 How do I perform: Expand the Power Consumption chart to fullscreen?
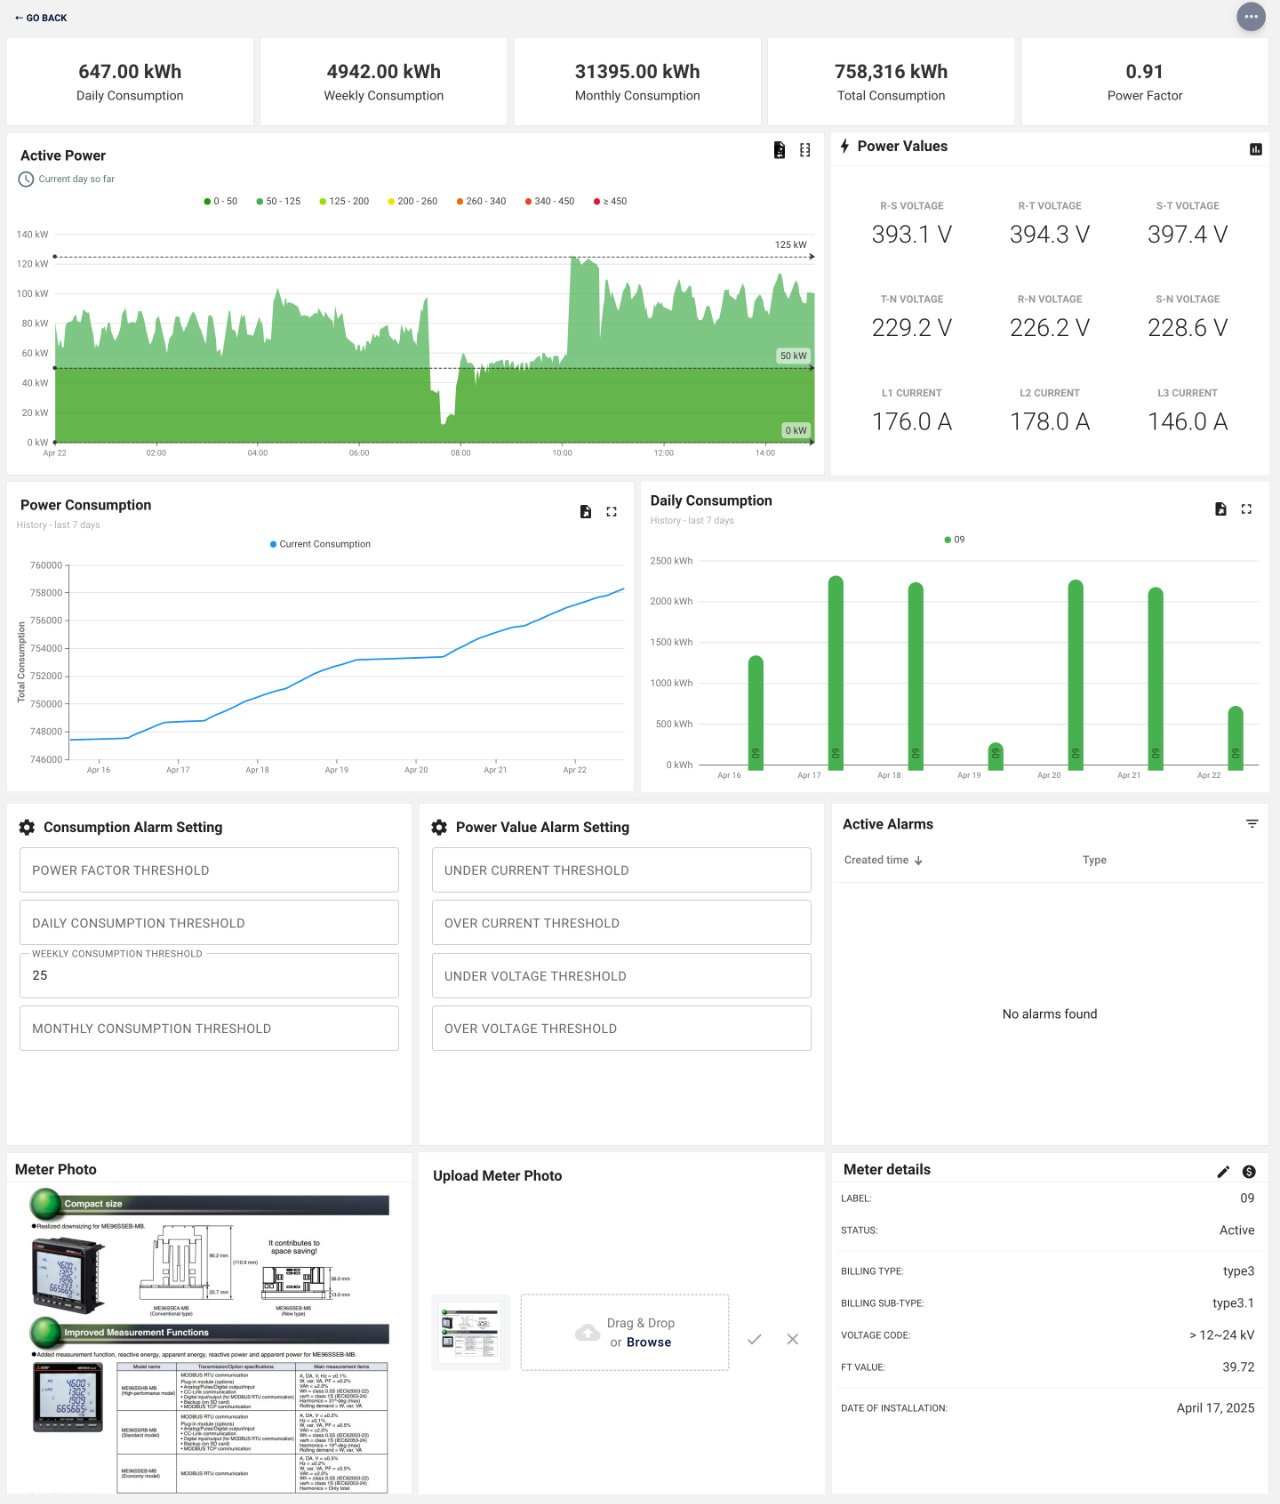pos(611,511)
